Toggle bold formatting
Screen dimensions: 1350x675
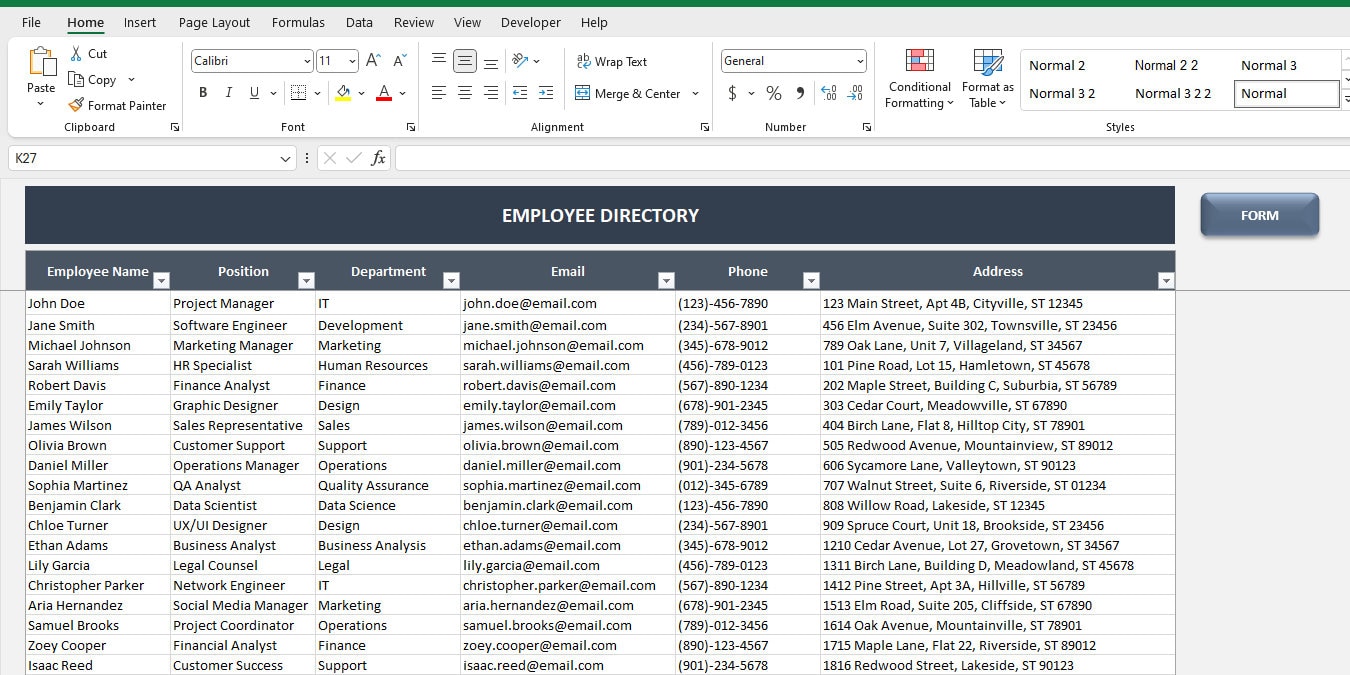pos(203,93)
